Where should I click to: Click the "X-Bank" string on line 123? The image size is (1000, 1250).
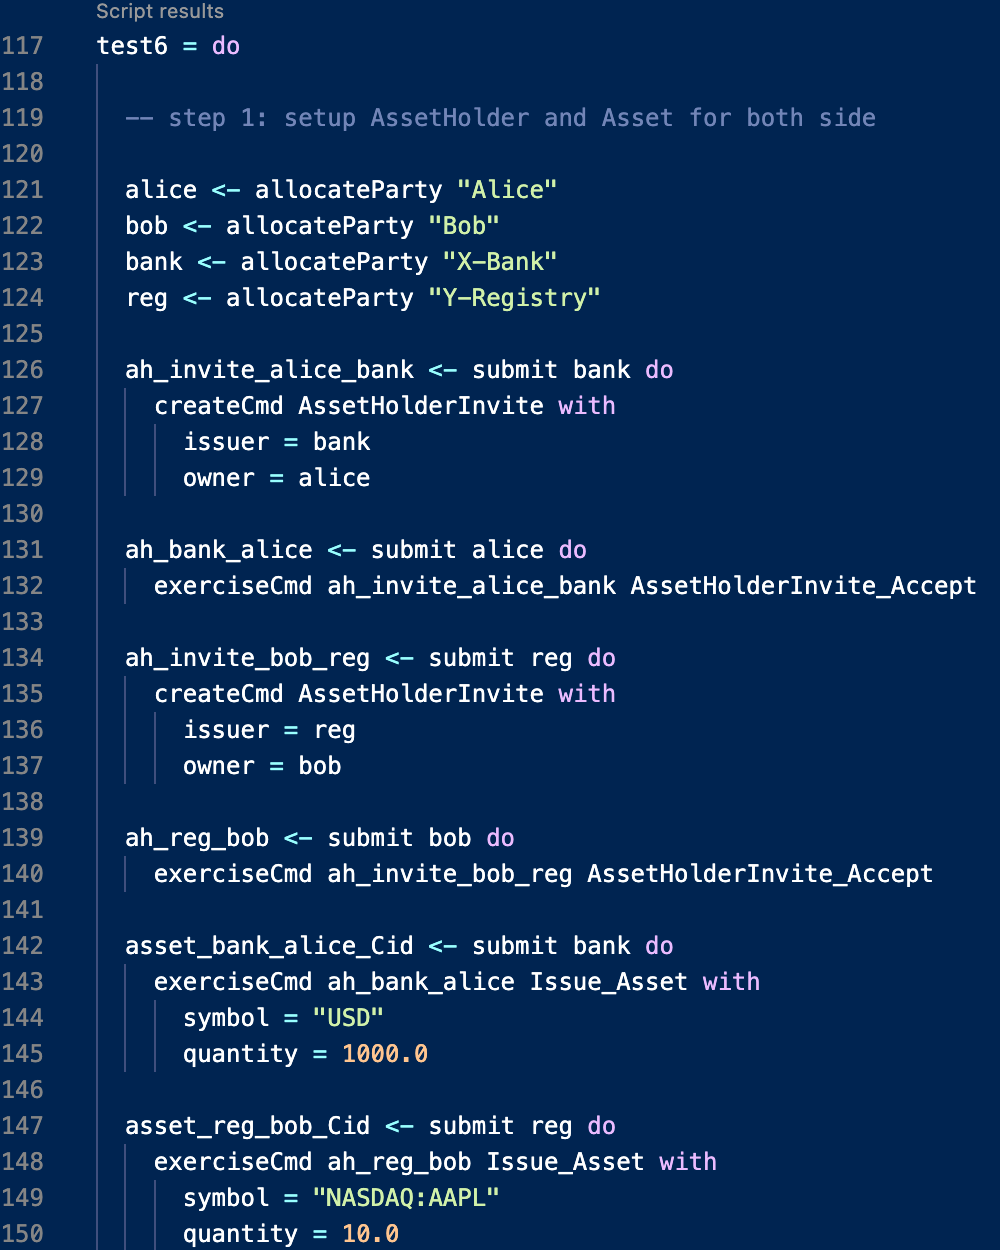click(x=500, y=262)
